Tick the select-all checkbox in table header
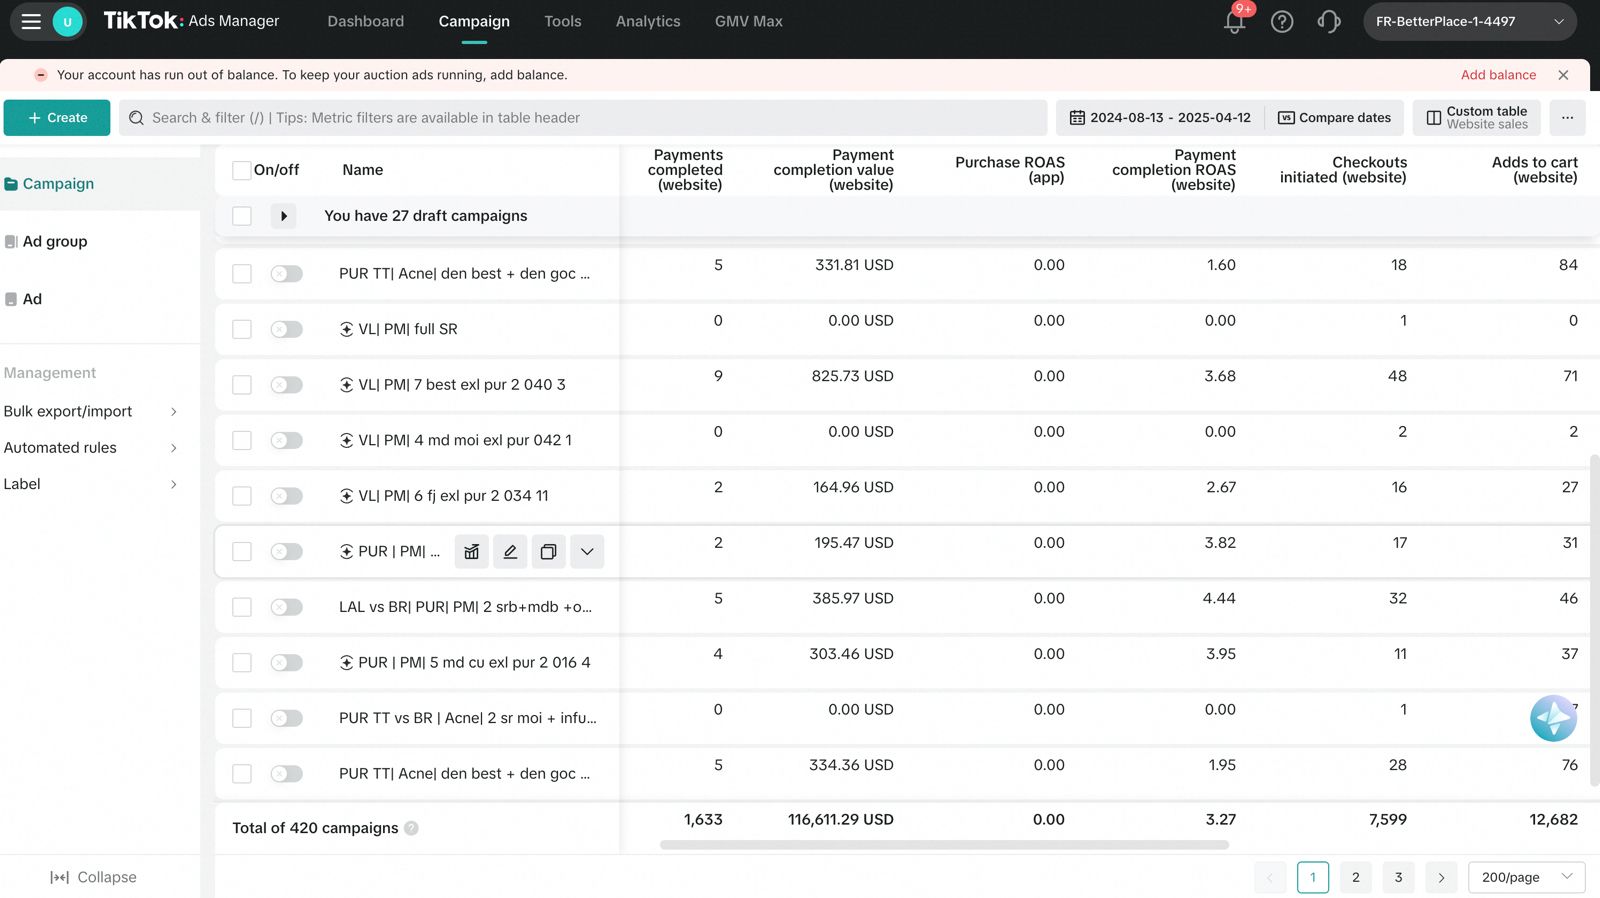Screen dimensions: 1600x898 tap(241, 170)
